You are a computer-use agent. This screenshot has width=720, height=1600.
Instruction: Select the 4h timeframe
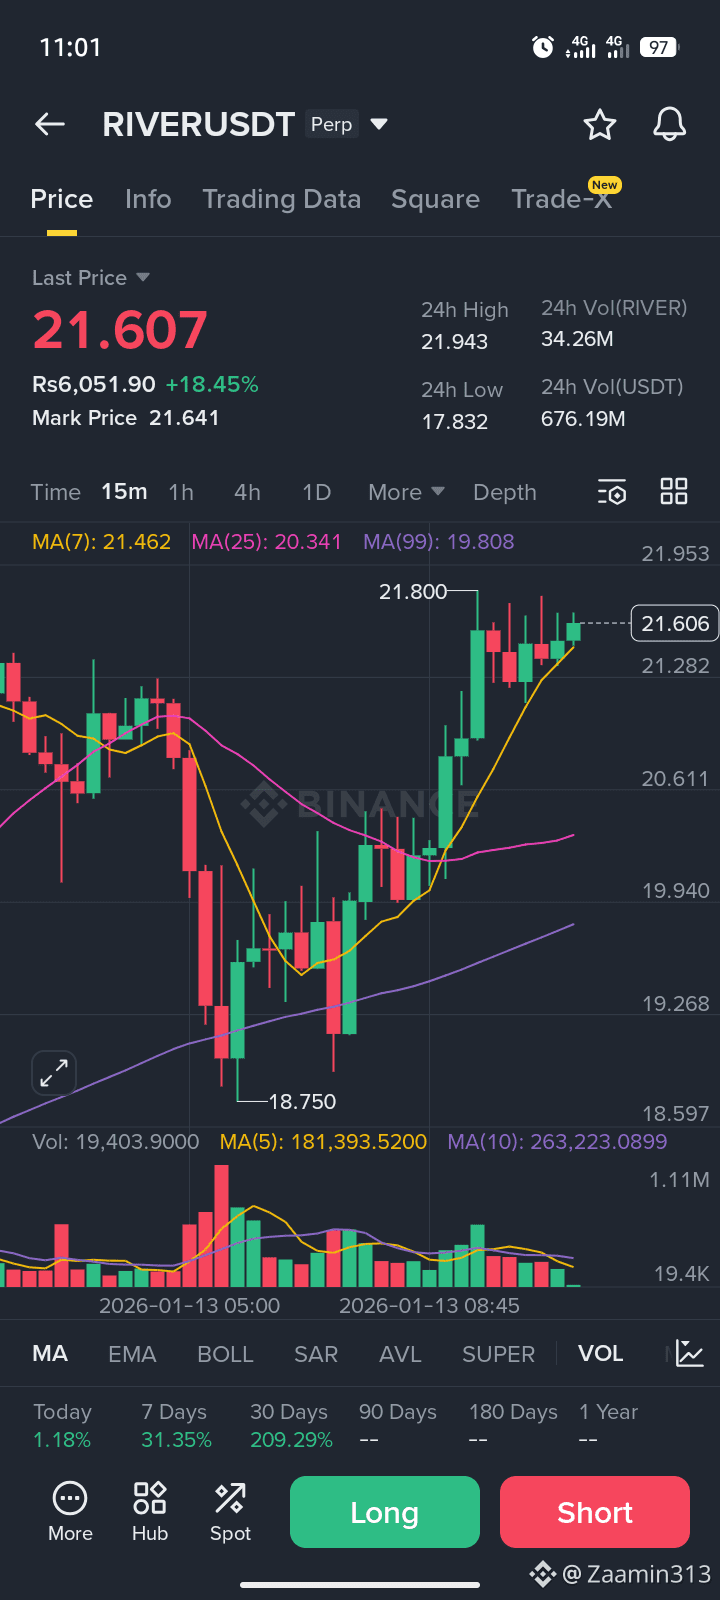tap(247, 492)
